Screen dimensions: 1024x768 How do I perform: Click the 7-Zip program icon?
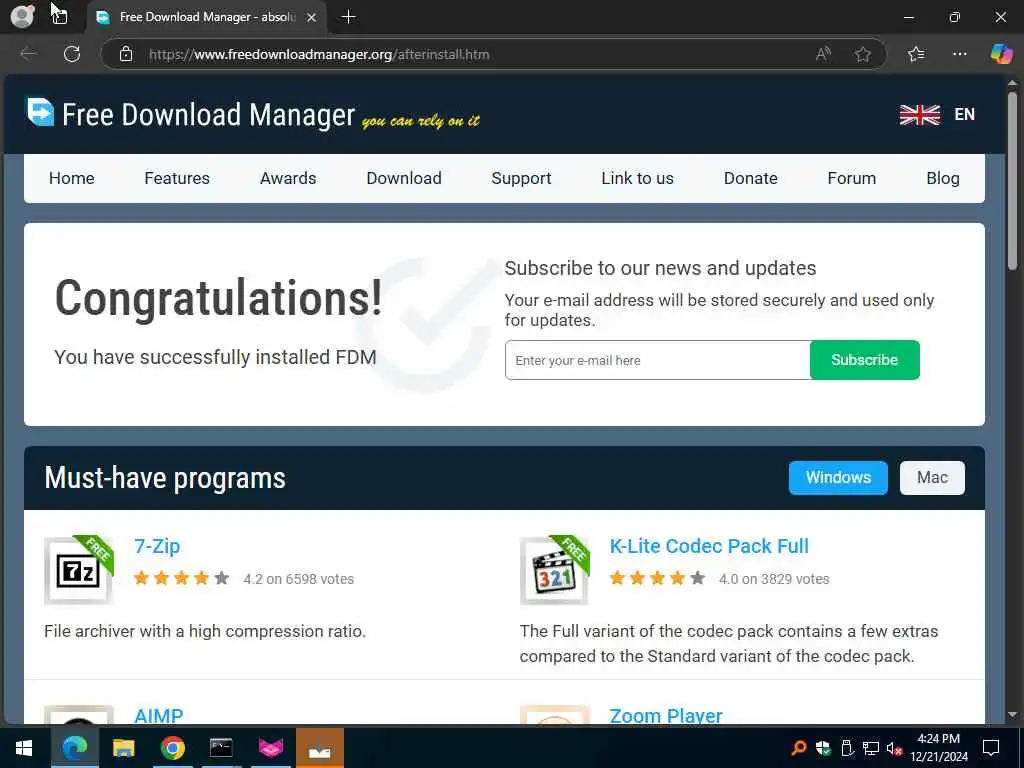78,570
